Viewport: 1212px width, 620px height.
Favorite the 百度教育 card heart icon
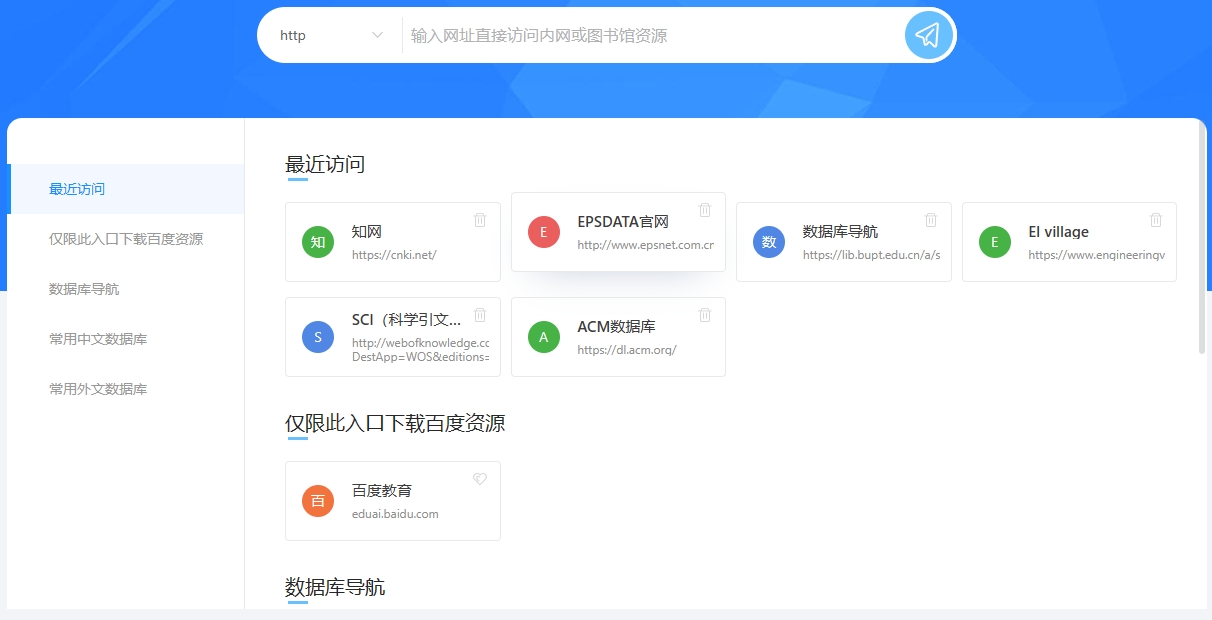[x=480, y=479]
